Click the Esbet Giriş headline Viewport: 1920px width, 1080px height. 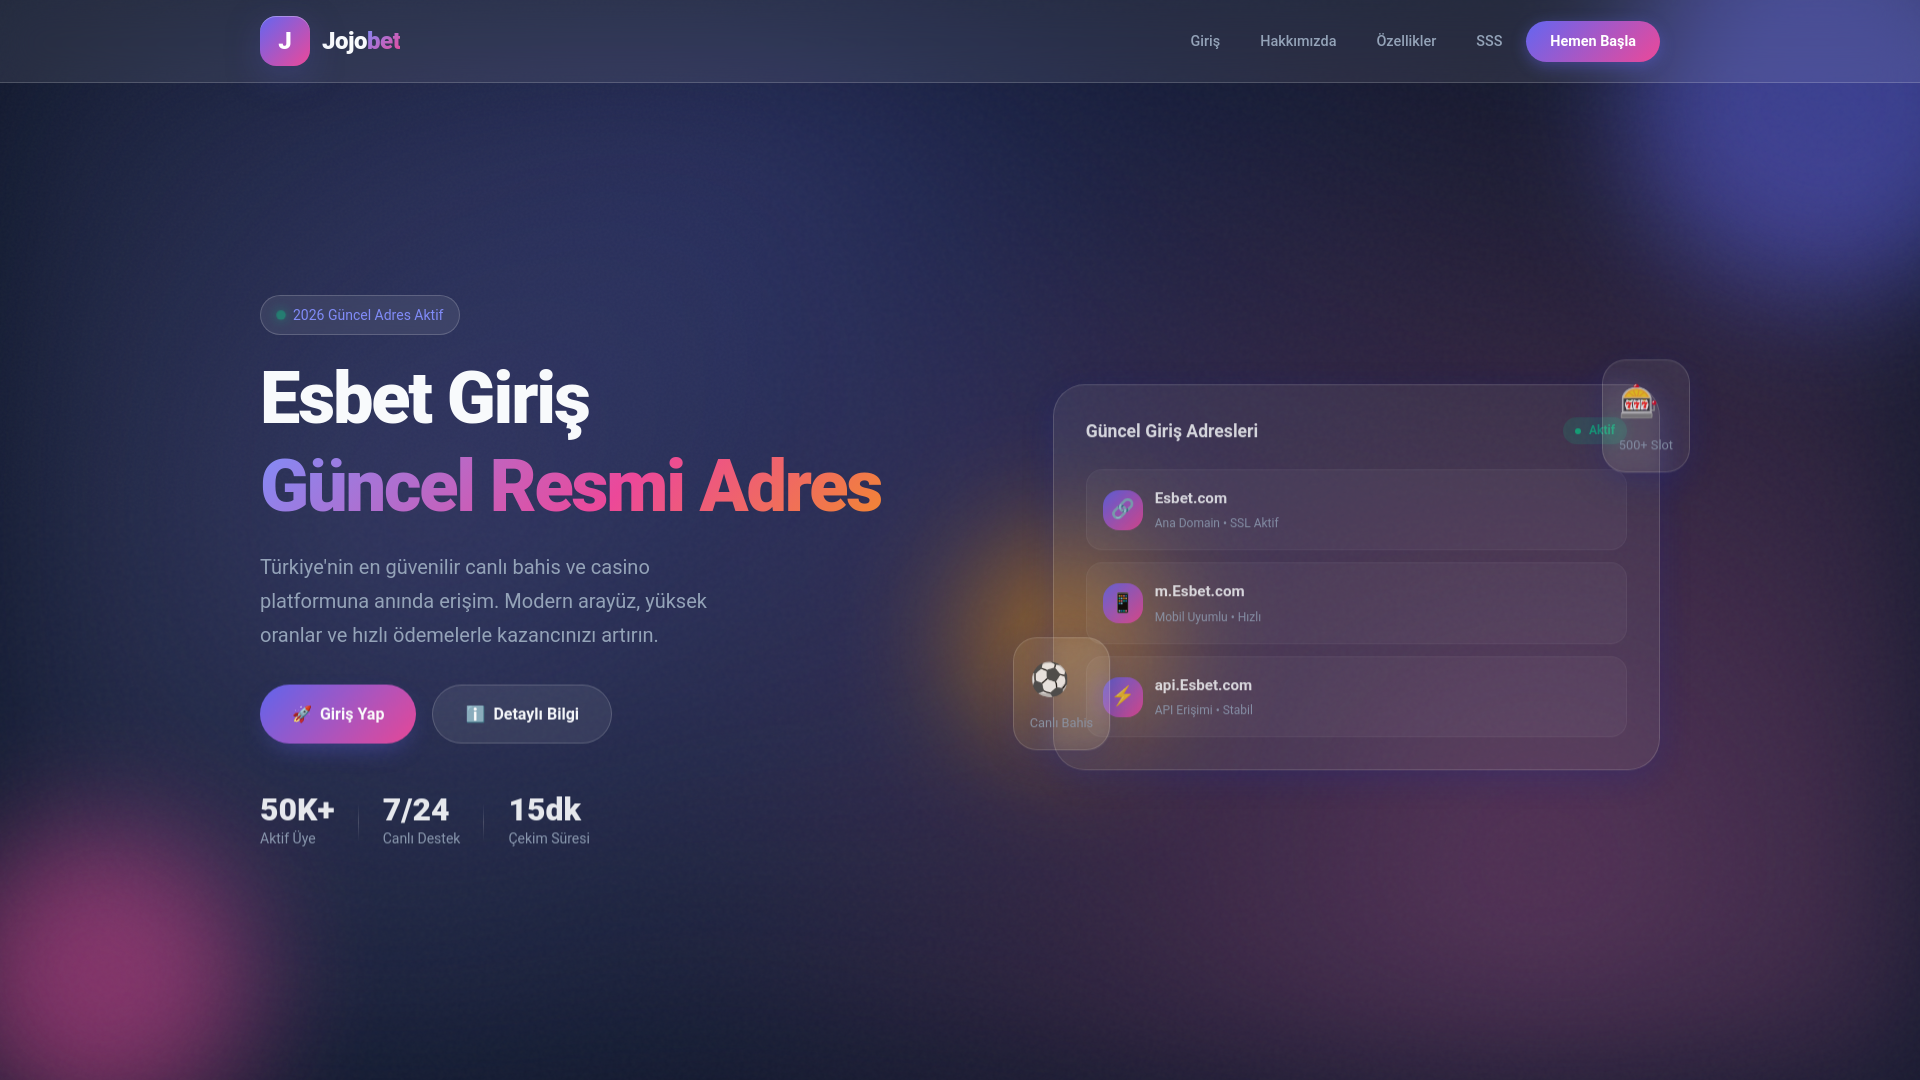point(424,399)
